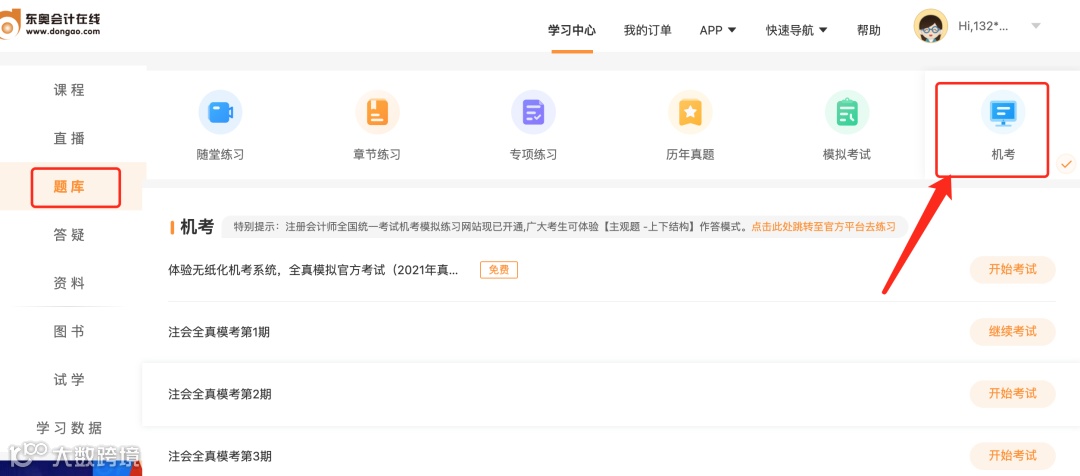Select 图书 in the left sidebar

pyautogui.click(x=70, y=331)
